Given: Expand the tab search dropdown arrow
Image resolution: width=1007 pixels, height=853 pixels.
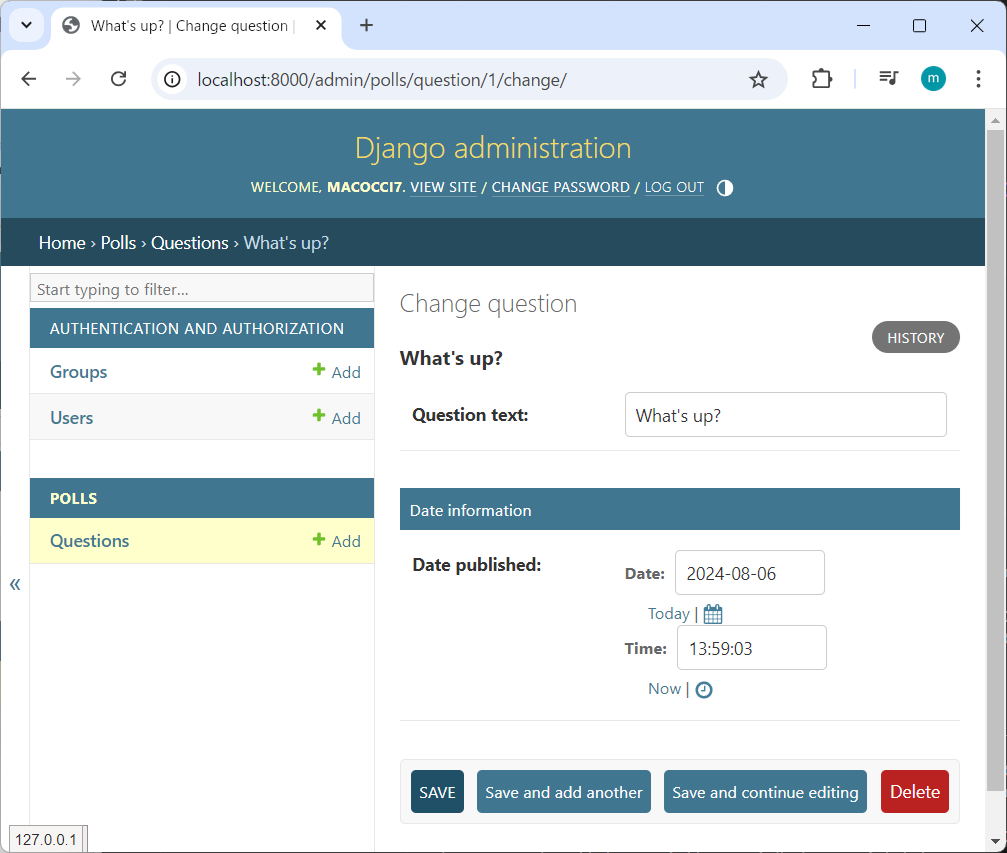Looking at the screenshot, I should [x=27, y=26].
